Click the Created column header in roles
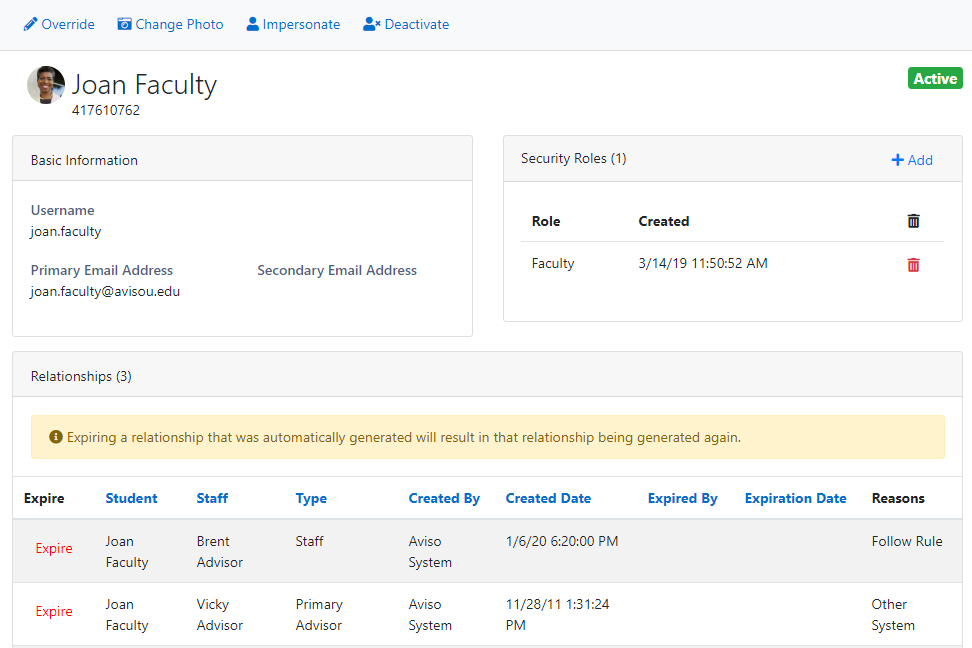972x648 pixels. pos(663,221)
